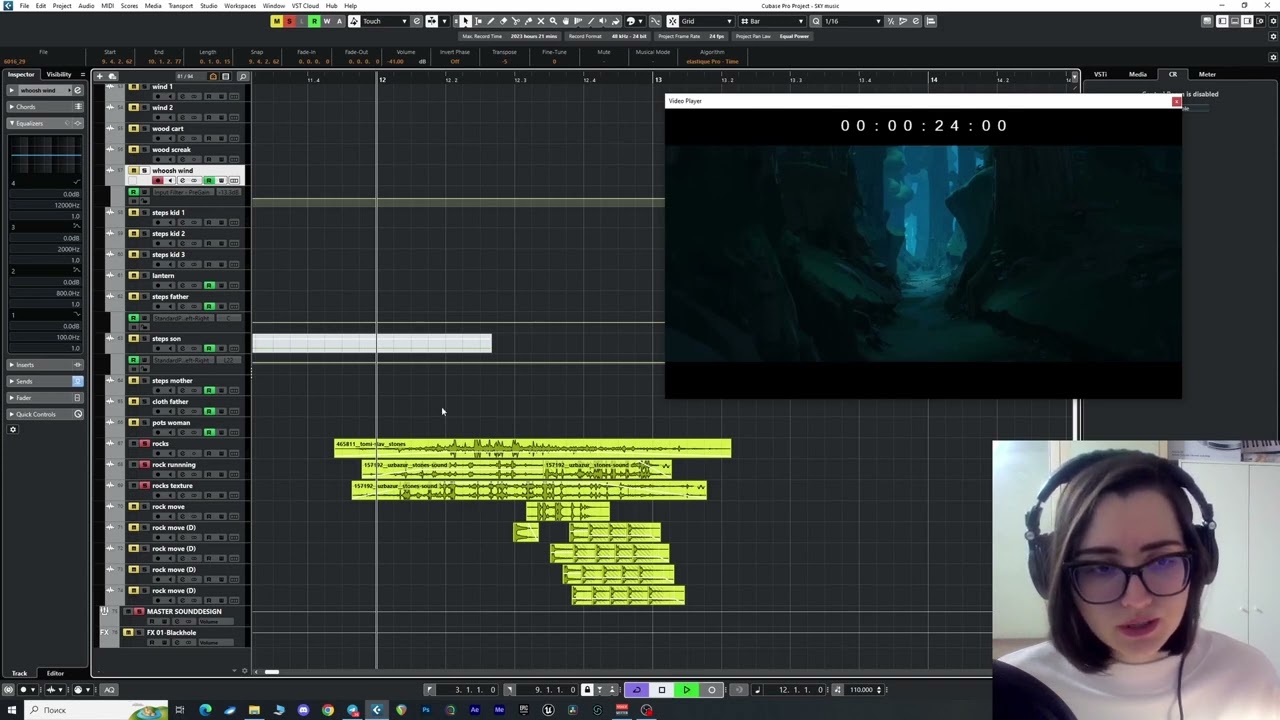The height and width of the screenshot is (720, 1280).
Task: Switch to the Media tab
Action: tap(1138, 74)
